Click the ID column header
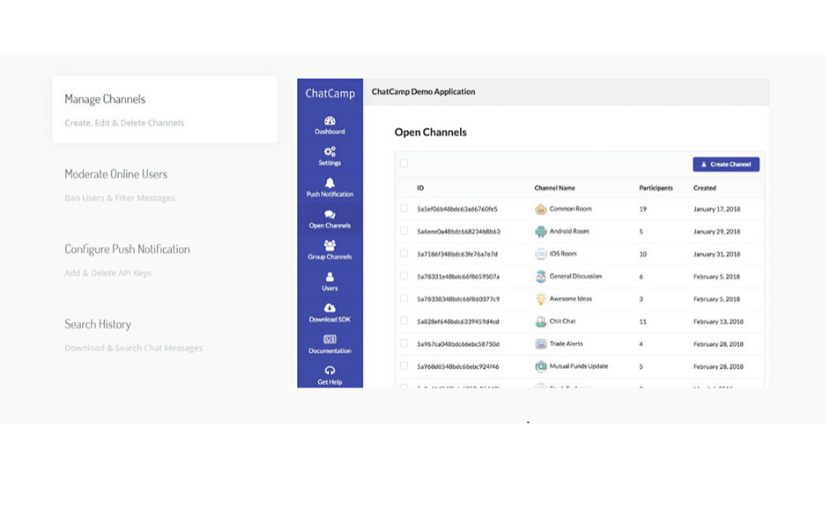The width and height of the screenshot is (825, 525). click(x=420, y=188)
